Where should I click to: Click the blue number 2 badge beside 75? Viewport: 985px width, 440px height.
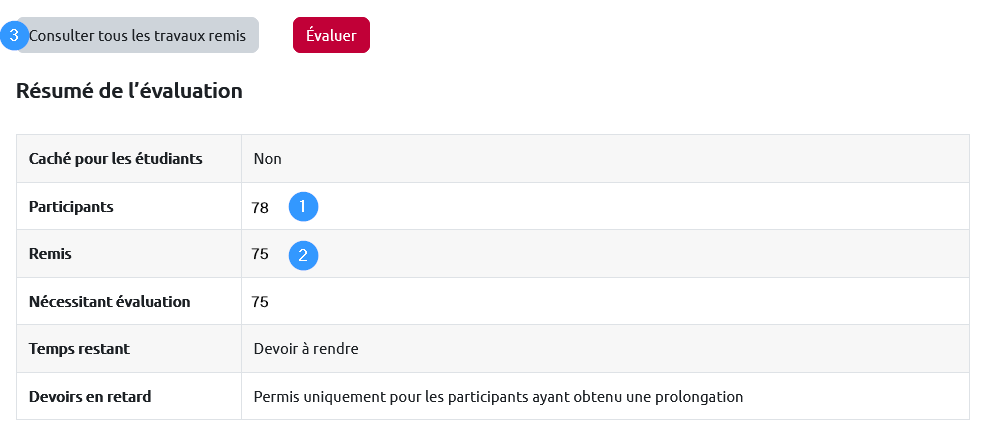(303, 255)
